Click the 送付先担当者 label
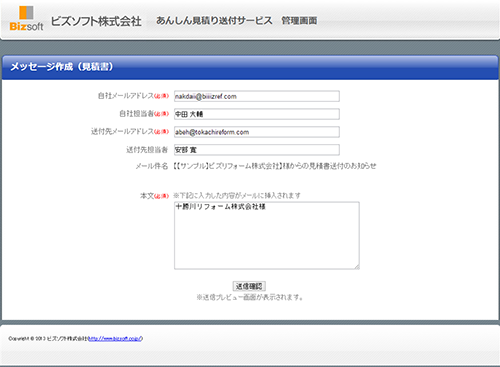The height and width of the screenshot is (367, 500). [147, 150]
